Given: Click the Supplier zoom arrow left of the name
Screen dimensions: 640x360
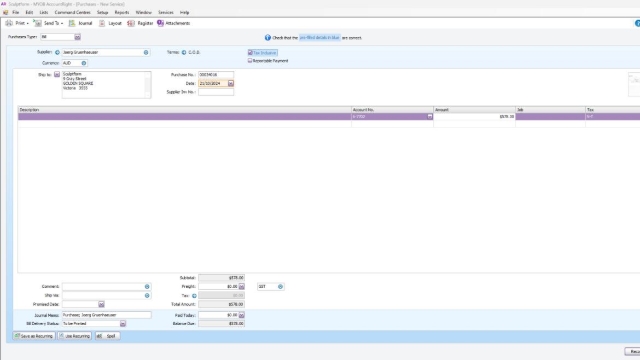Looking at the screenshot, I should pyautogui.click(x=57, y=52).
